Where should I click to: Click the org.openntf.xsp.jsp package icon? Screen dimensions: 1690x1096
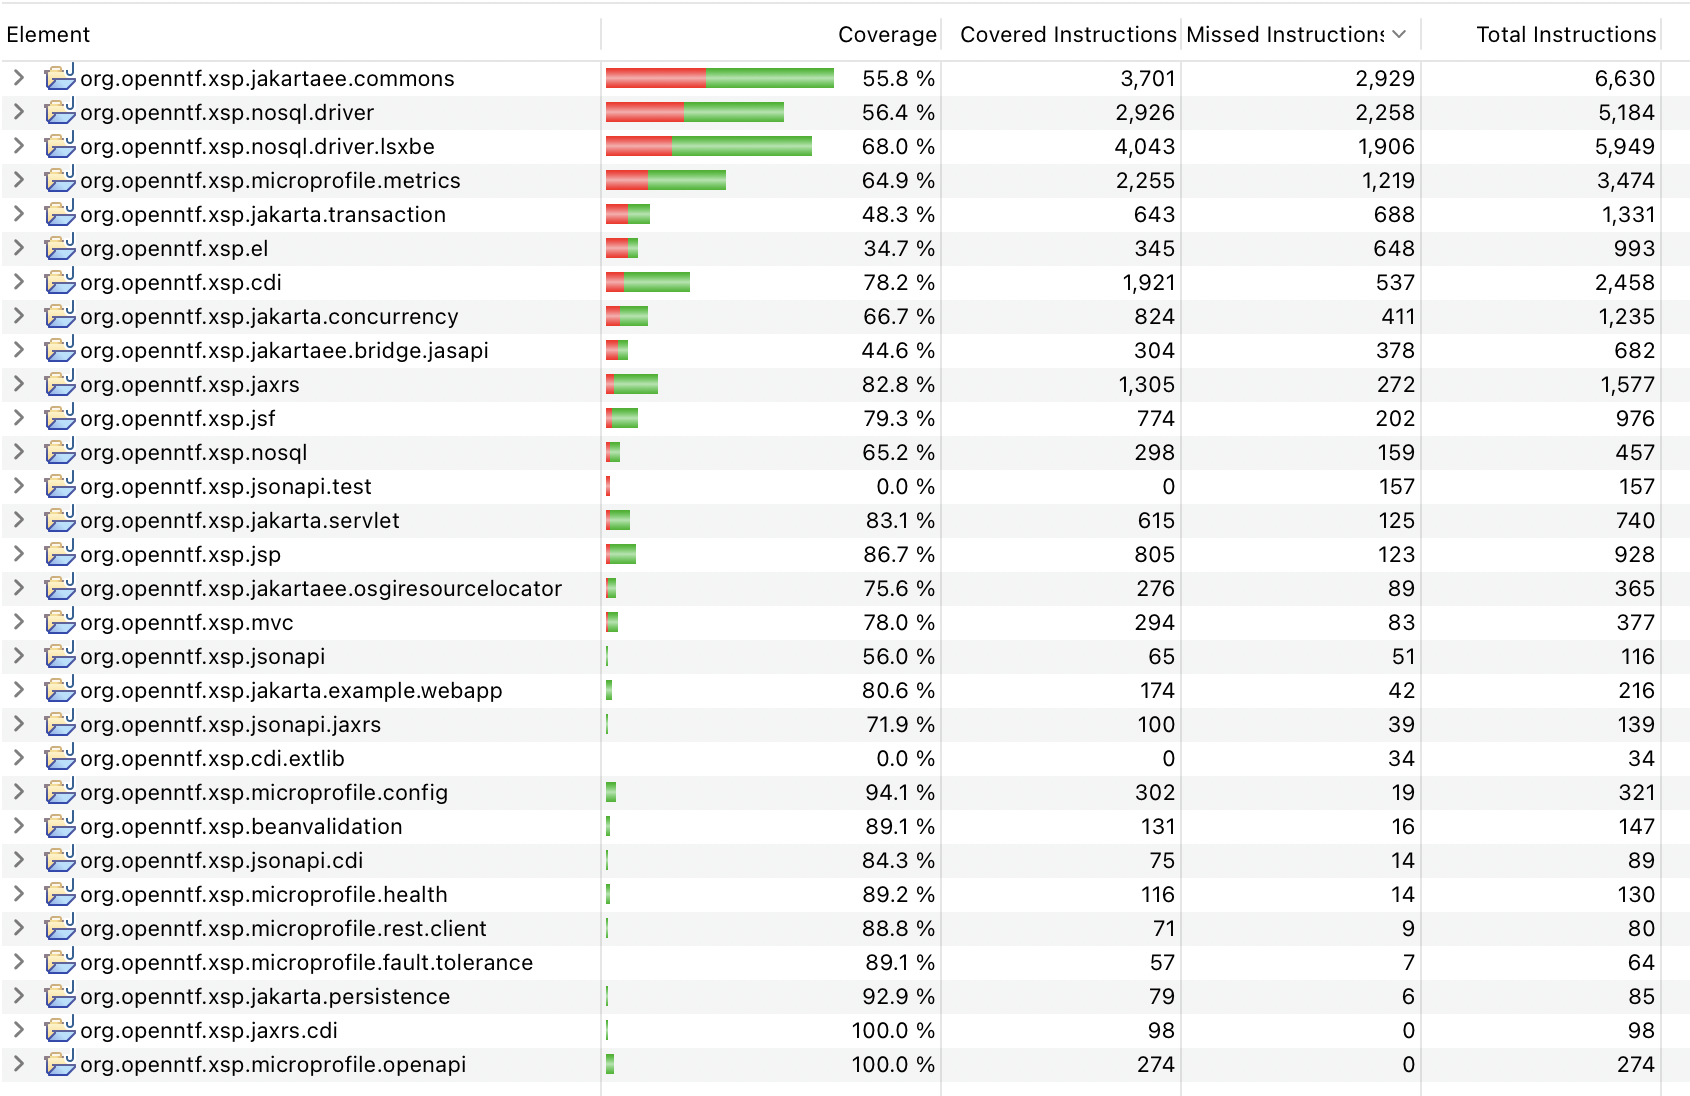pyautogui.click(x=60, y=554)
